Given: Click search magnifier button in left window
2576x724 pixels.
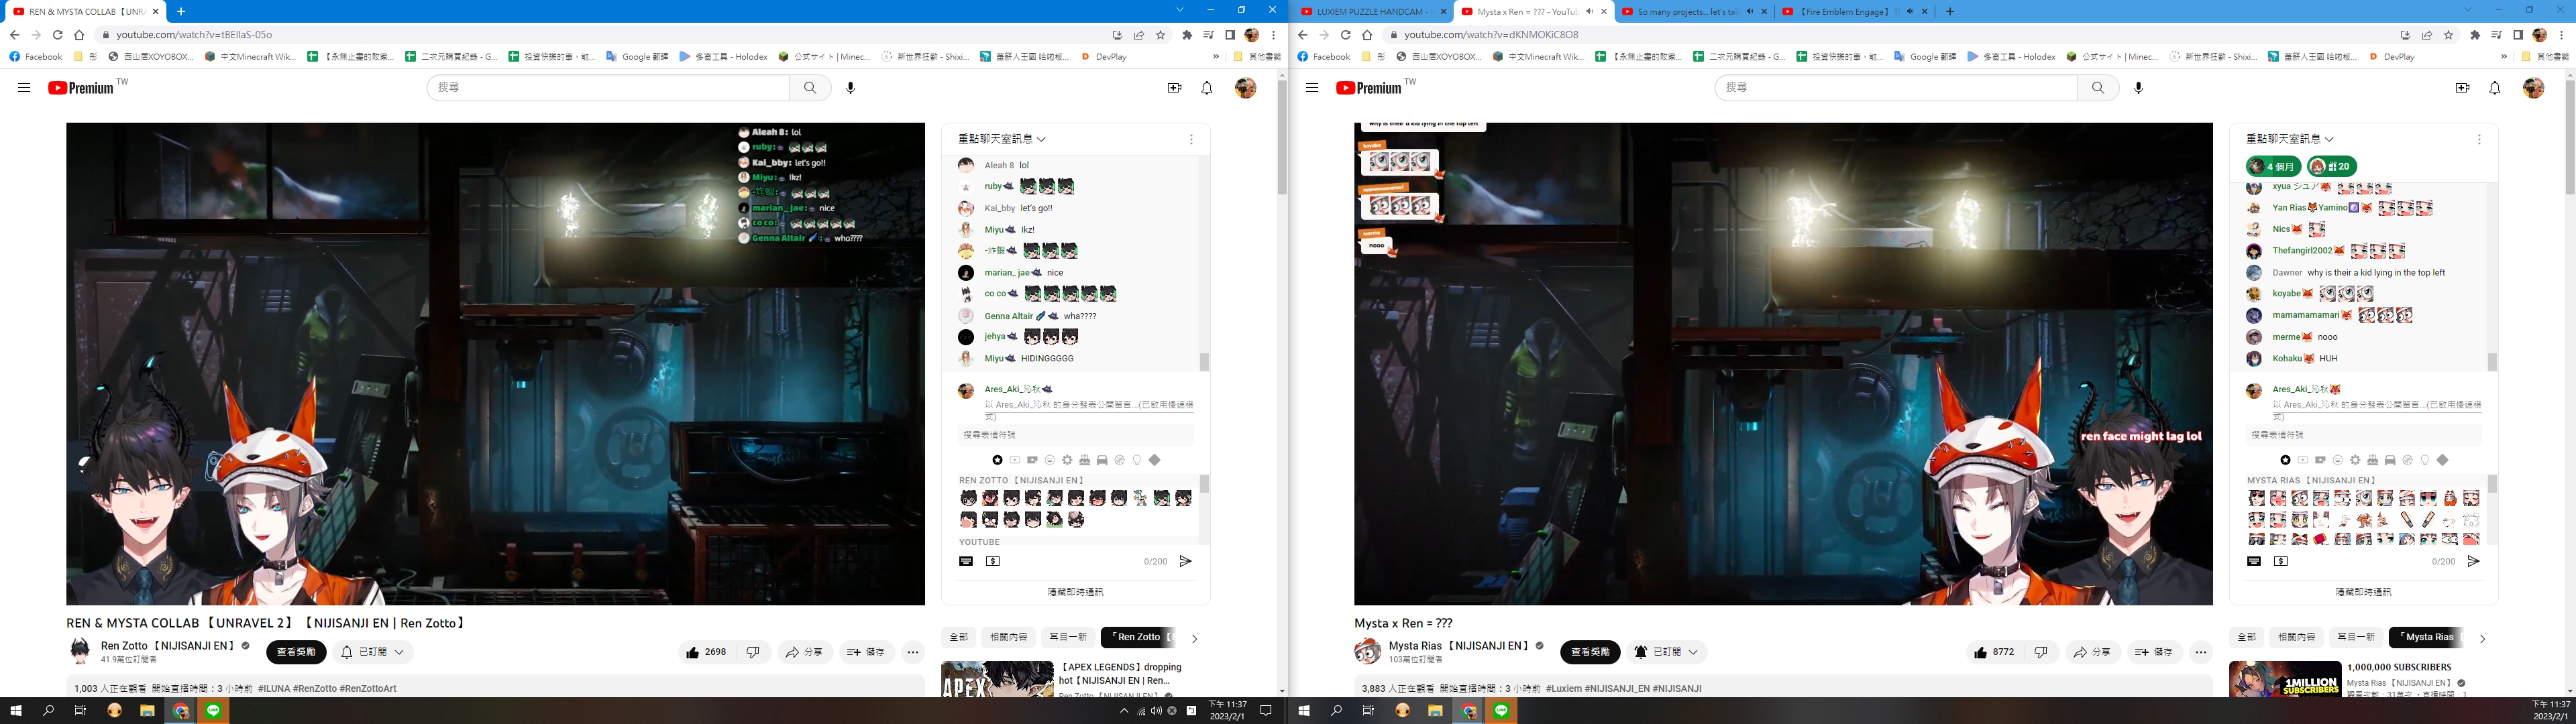Looking at the screenshot, I should tap(810, 88).
